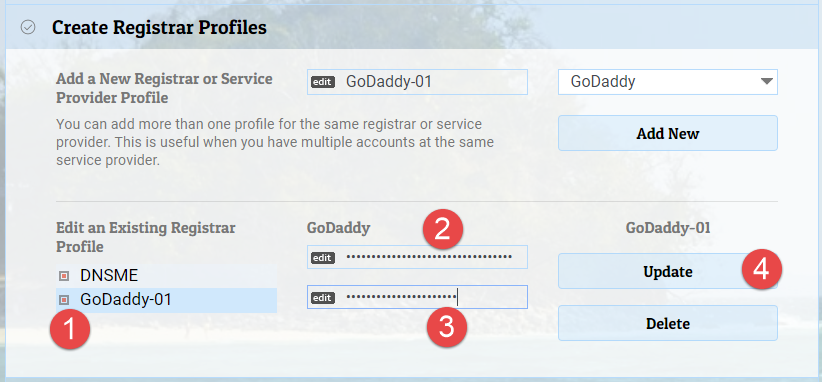Click the square icon next to DNSME

[64, 276]
